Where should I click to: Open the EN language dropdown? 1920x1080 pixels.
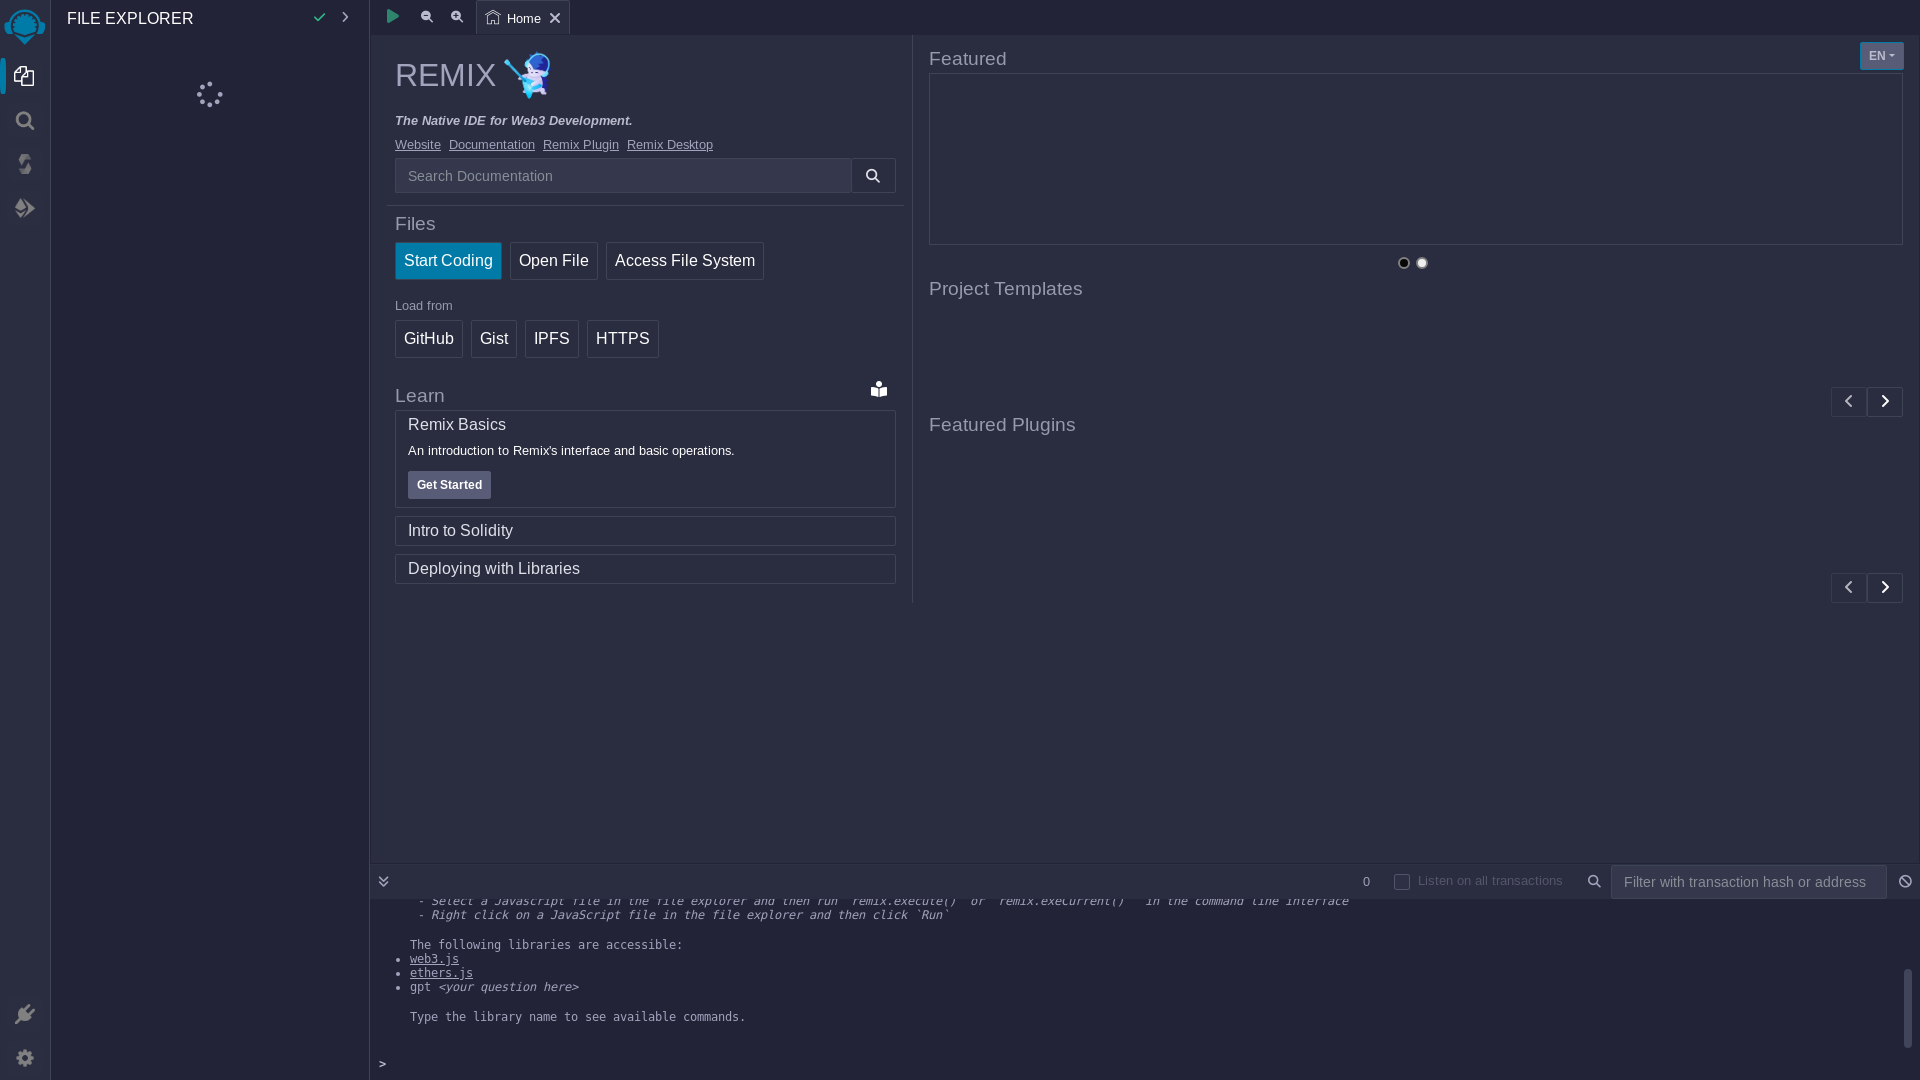click(1882, 56)
